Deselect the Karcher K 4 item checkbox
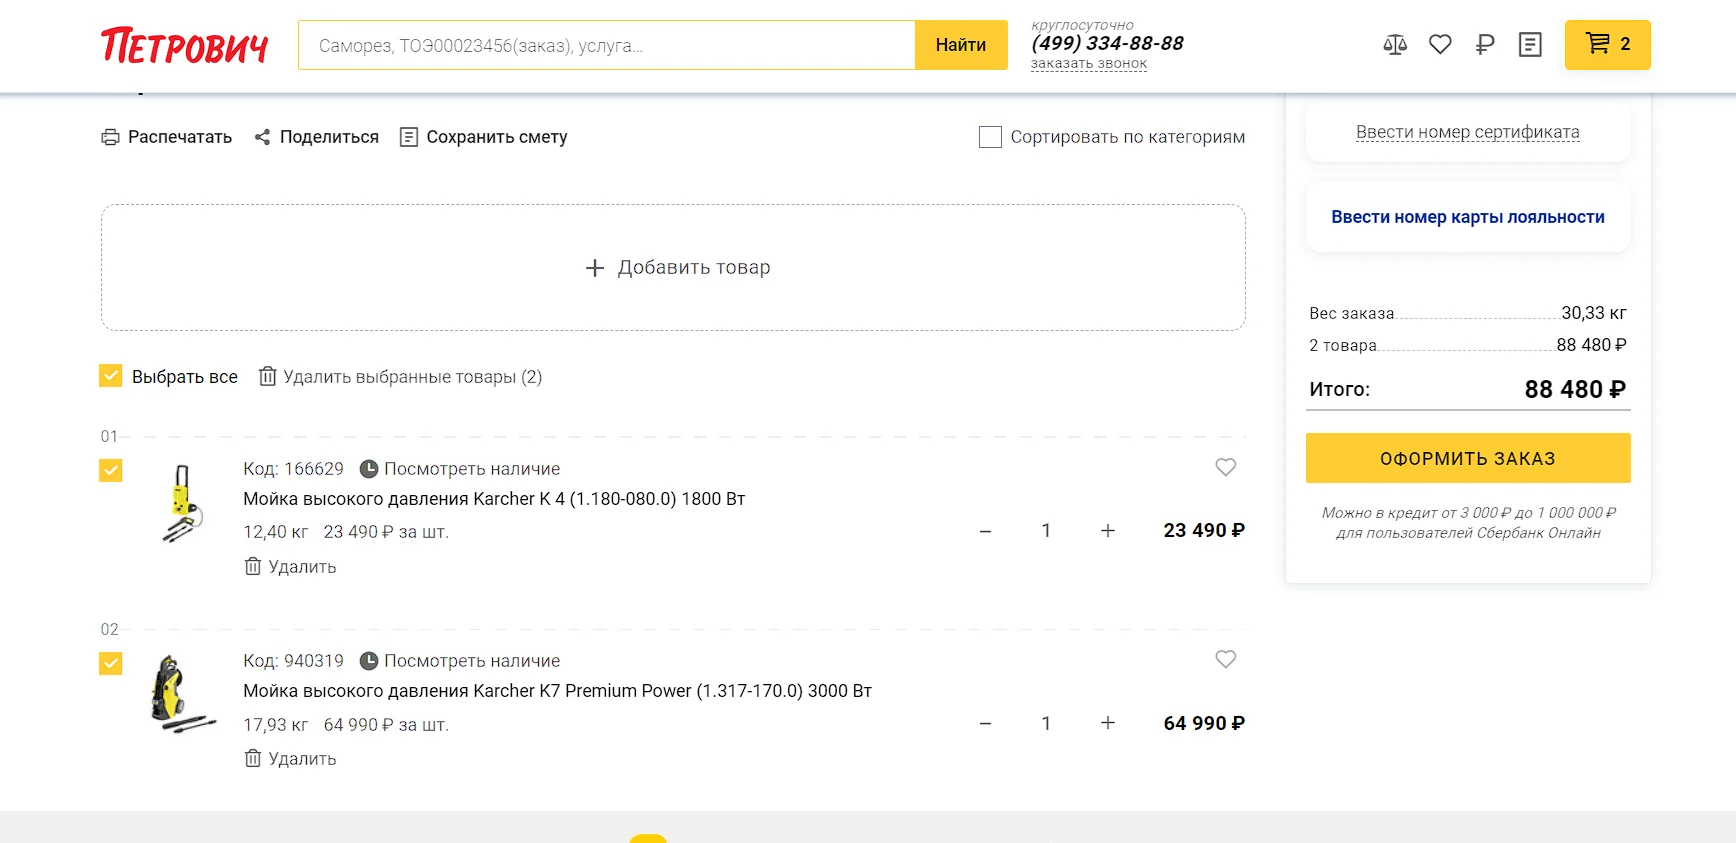The width and height of the screenshot is (1736, 843). point(111,470)
